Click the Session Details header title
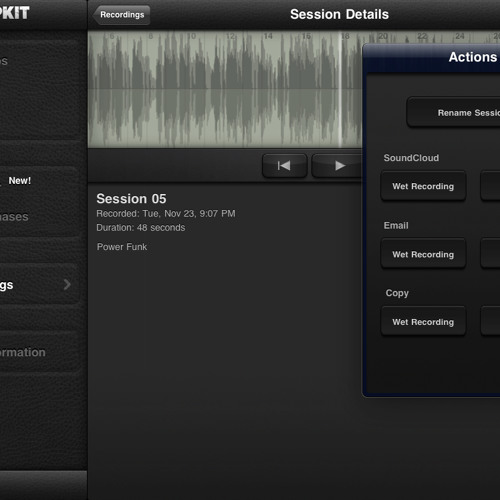The width and height of the screenshot is (500, 500). [x=339, y=14]
